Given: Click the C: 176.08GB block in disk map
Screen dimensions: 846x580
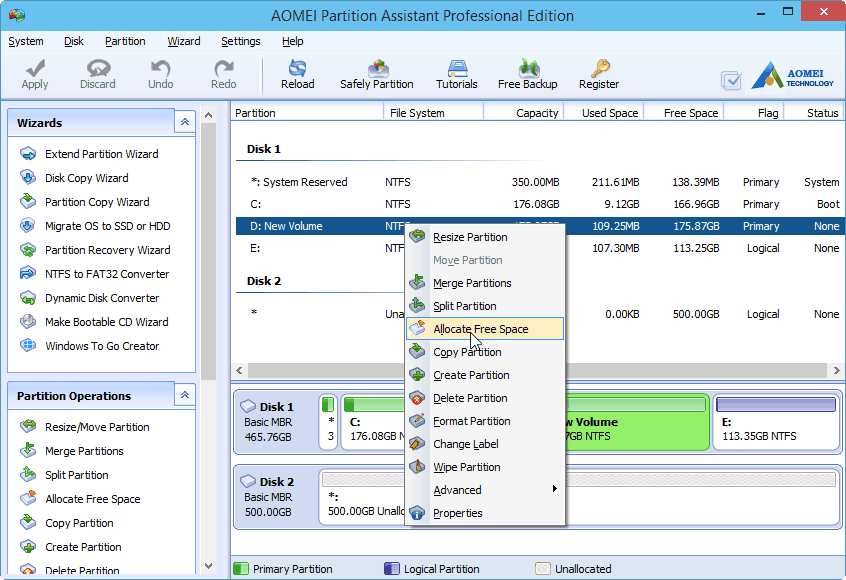Looking at the screenshot, I should tap(373, 422).
